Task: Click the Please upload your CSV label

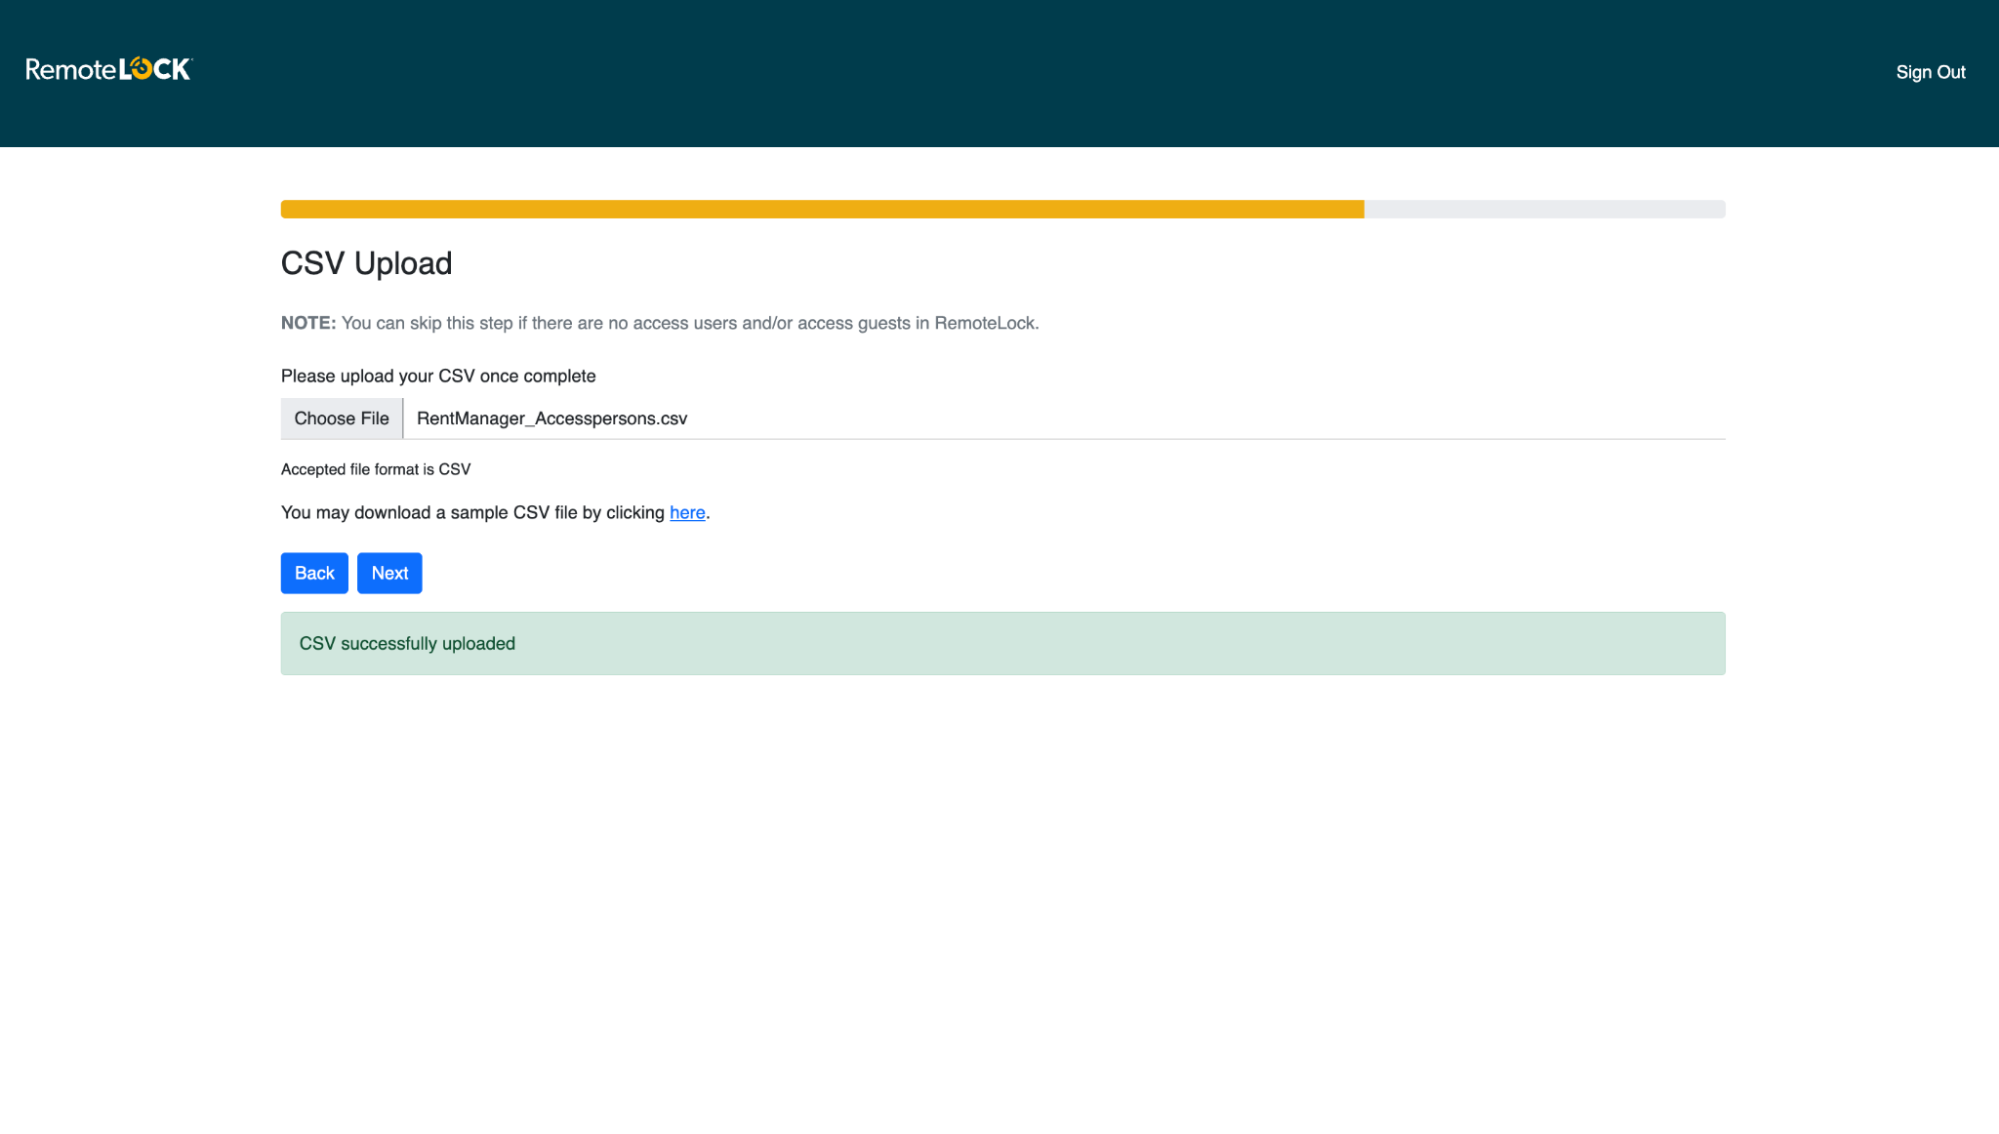Action: point(438,375)
